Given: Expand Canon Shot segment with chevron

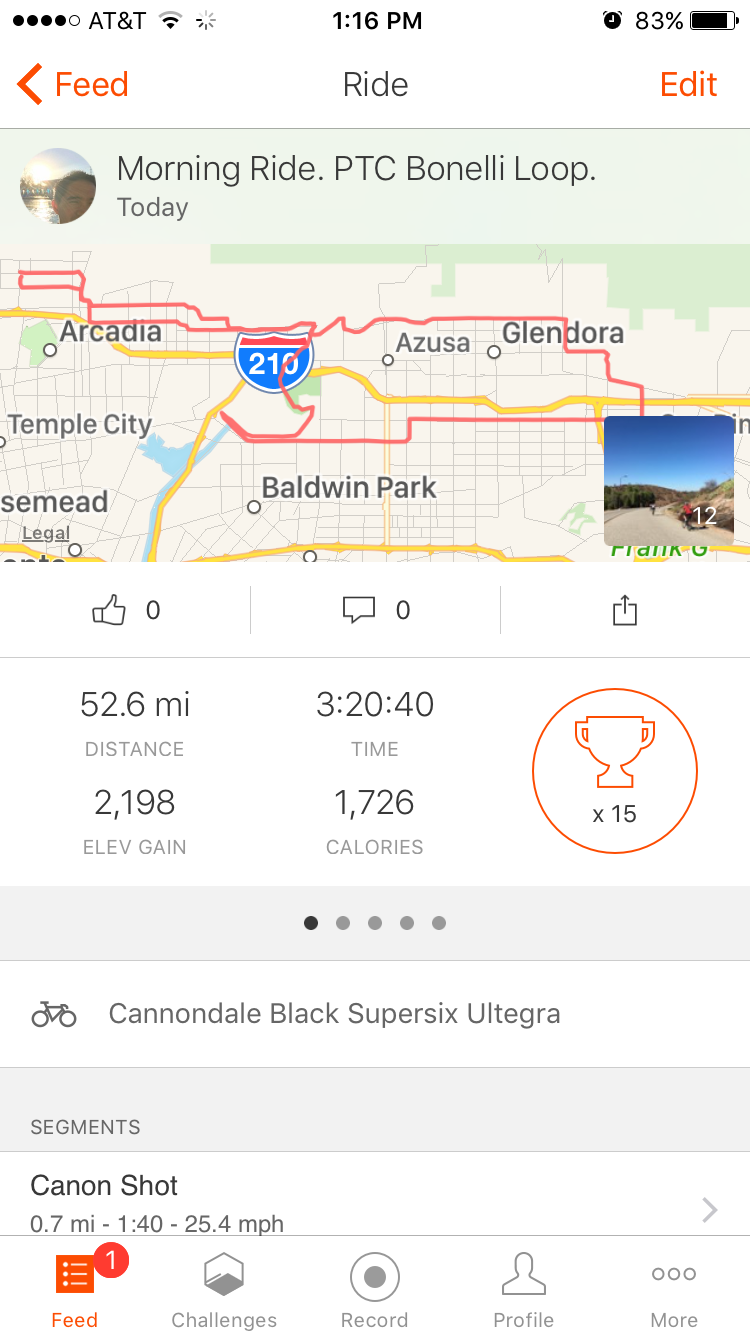Looking at the screenshot, I should 709,1210.
